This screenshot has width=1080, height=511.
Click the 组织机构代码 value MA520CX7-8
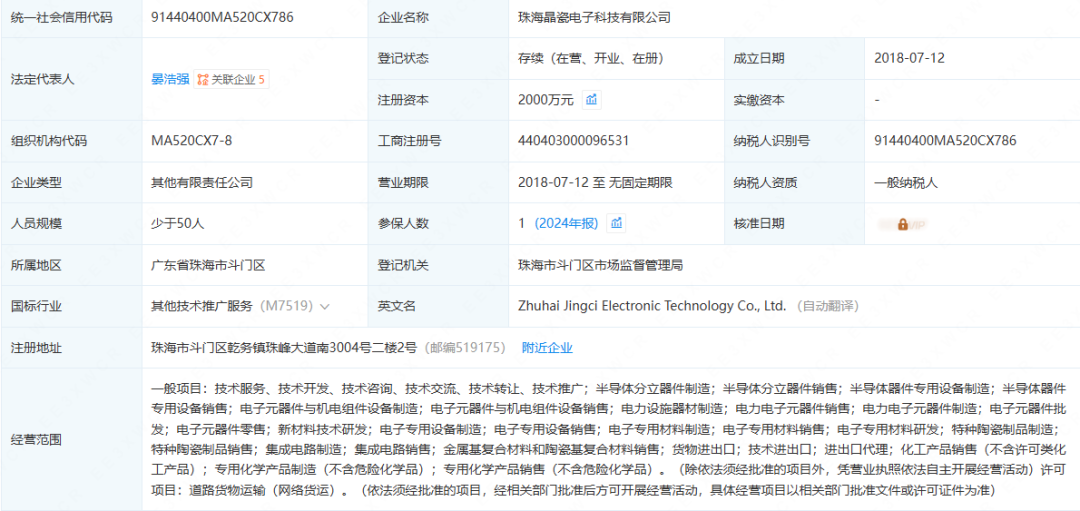(191, 141)
